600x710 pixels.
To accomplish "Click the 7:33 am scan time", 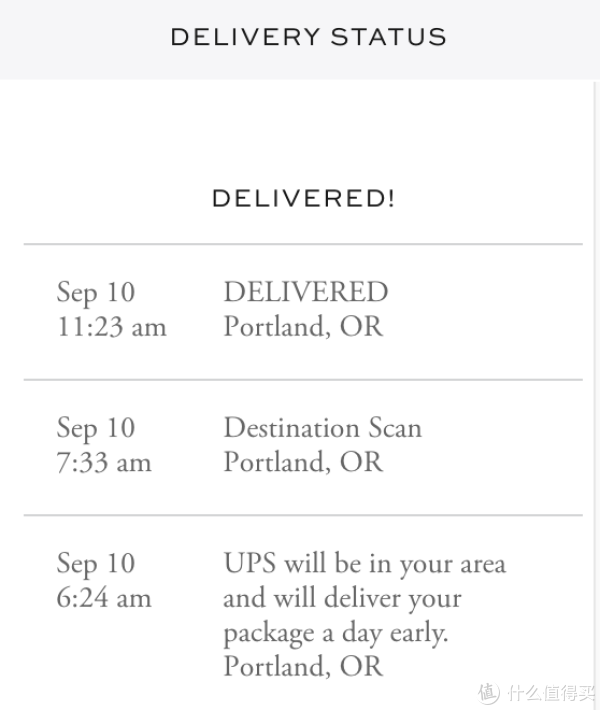I will [104, 462].
